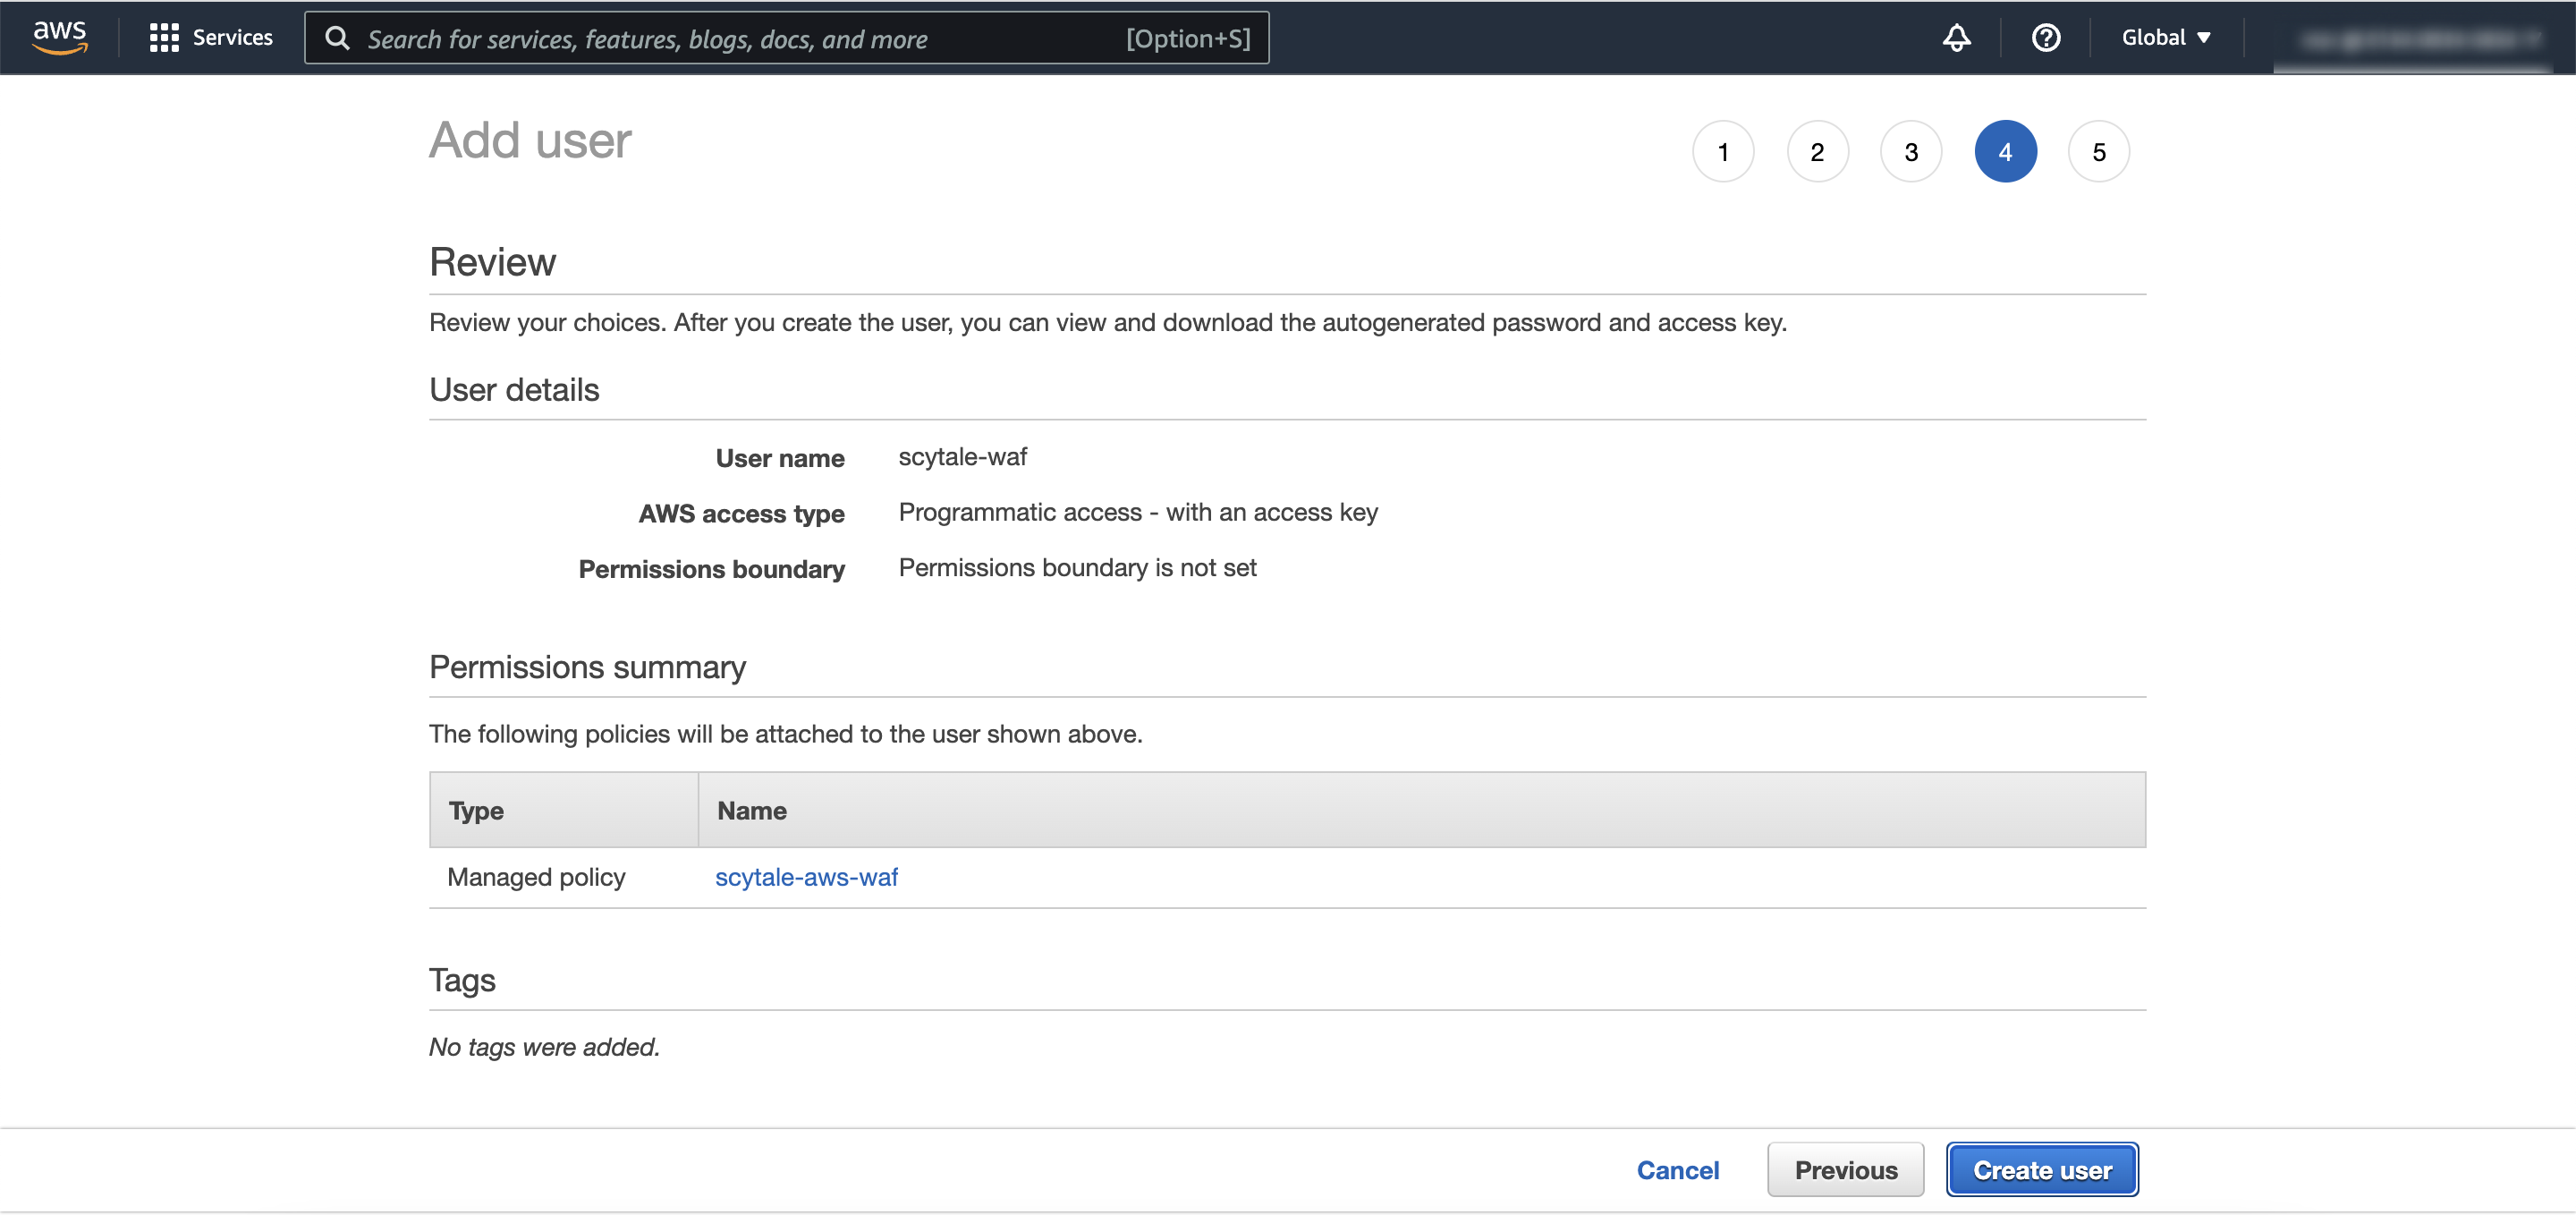Click the Managed policy cell
2576x1215 pixels.
pos(536,877)
